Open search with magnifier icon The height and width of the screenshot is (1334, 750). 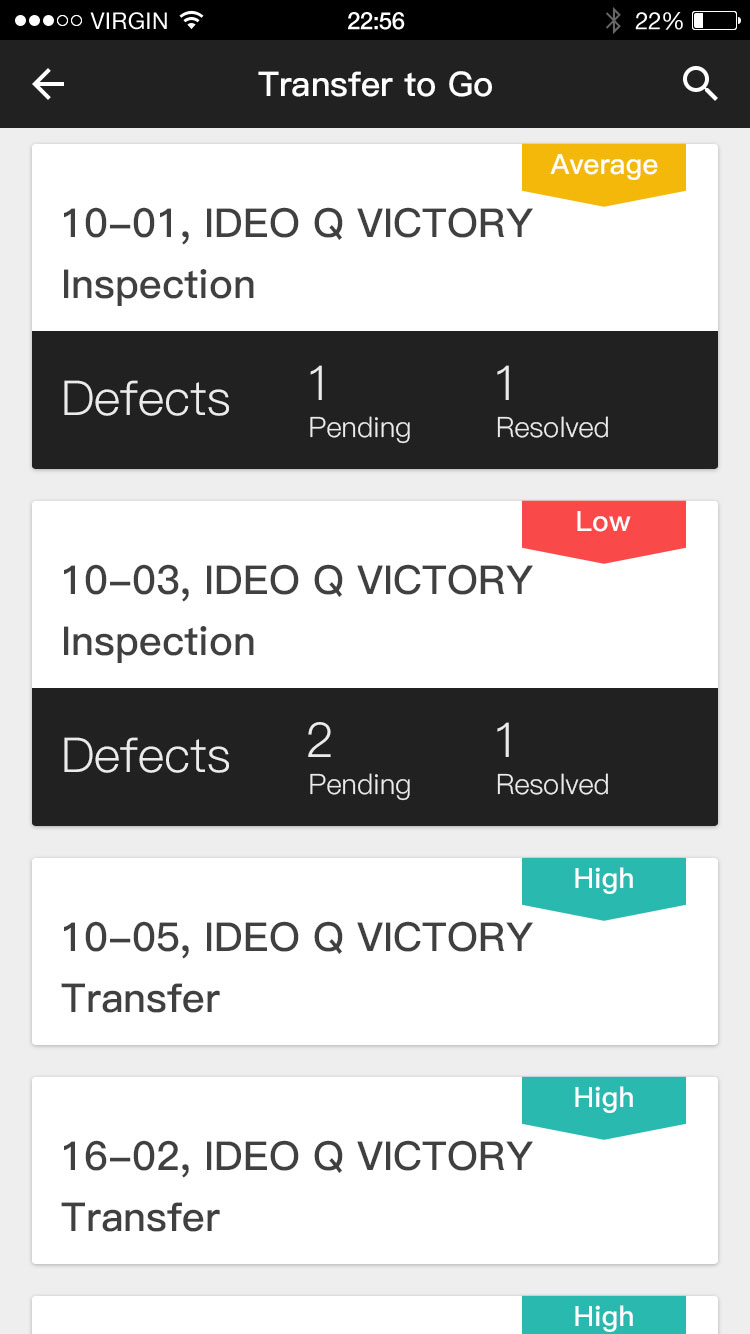coord(700,85)
